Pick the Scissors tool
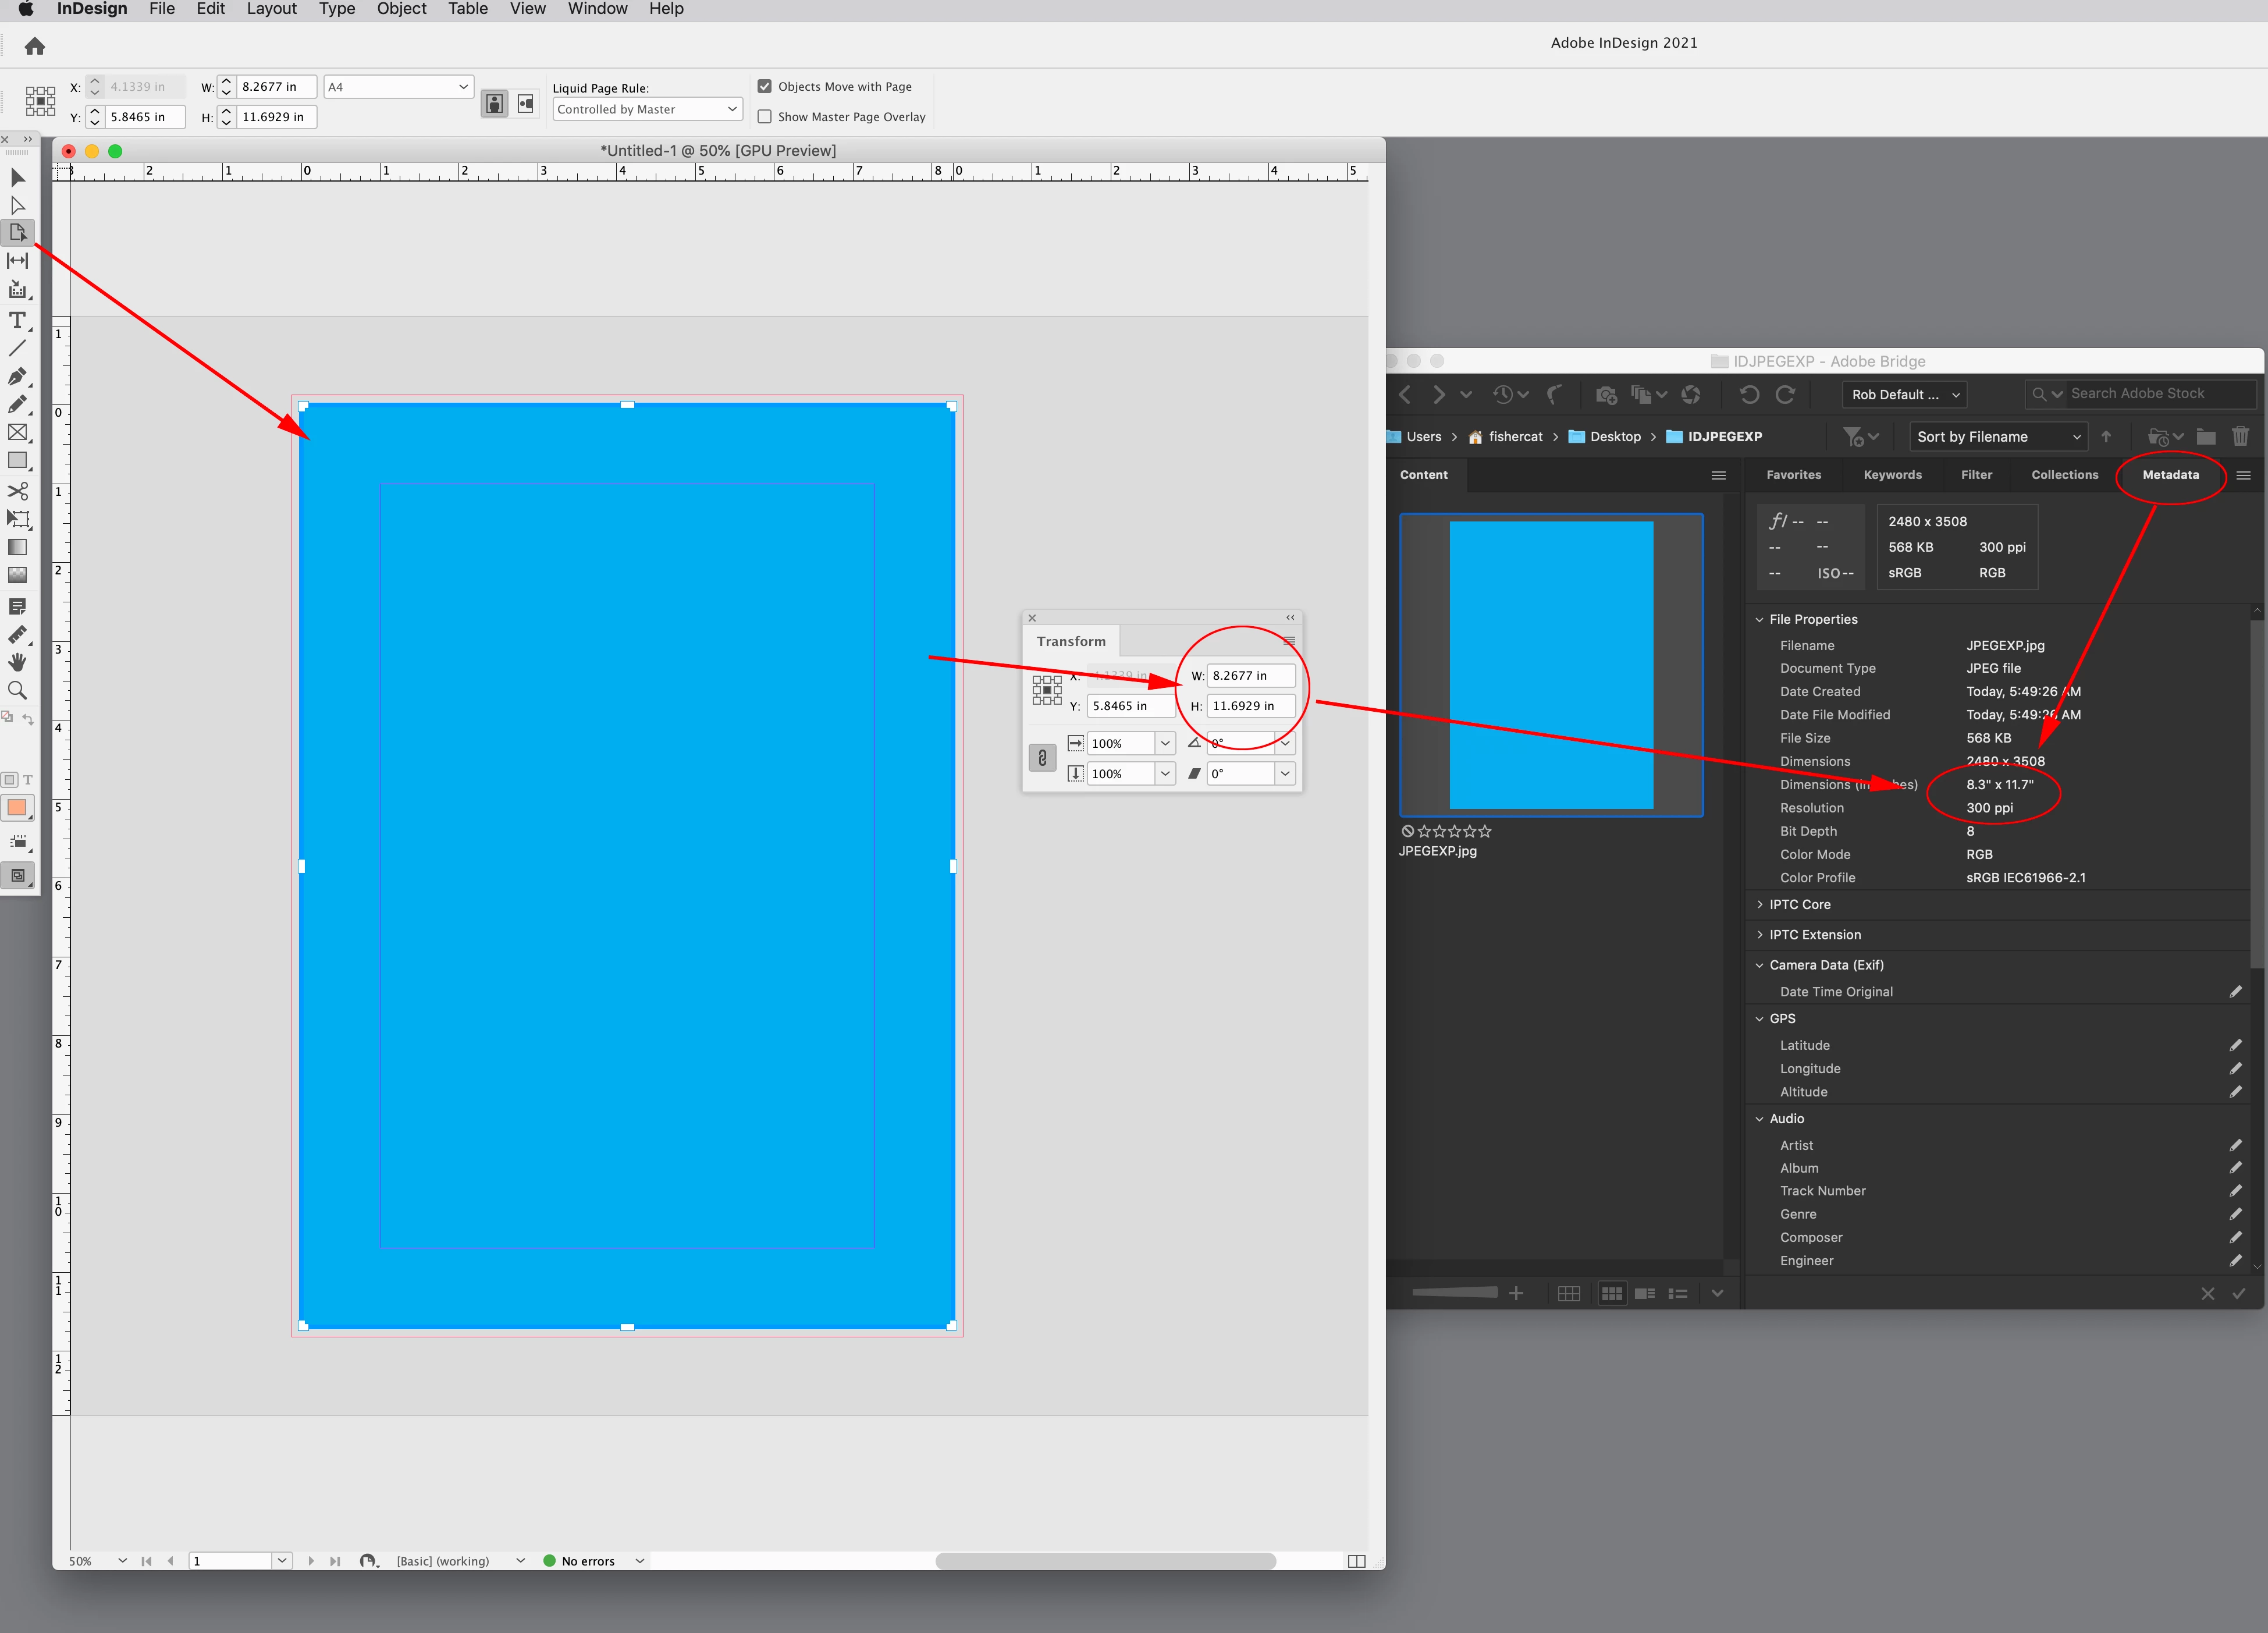The width and height of the screenshot is (2268, 1633). [x=17, y=491]
